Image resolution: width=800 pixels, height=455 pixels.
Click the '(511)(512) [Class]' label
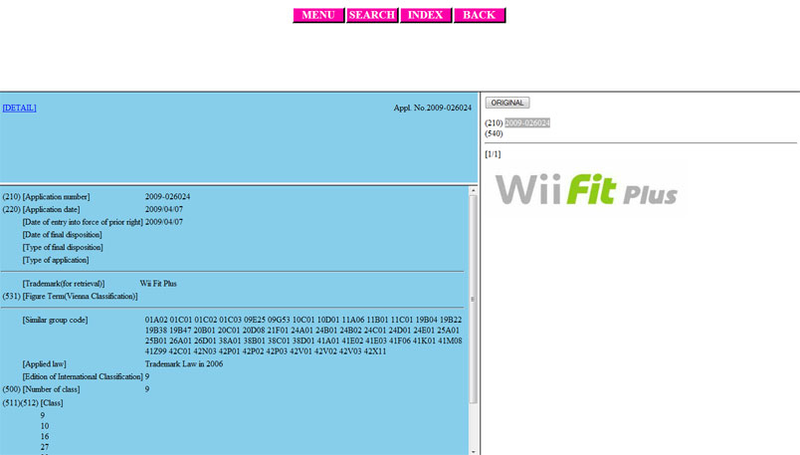tap(33, 403)
